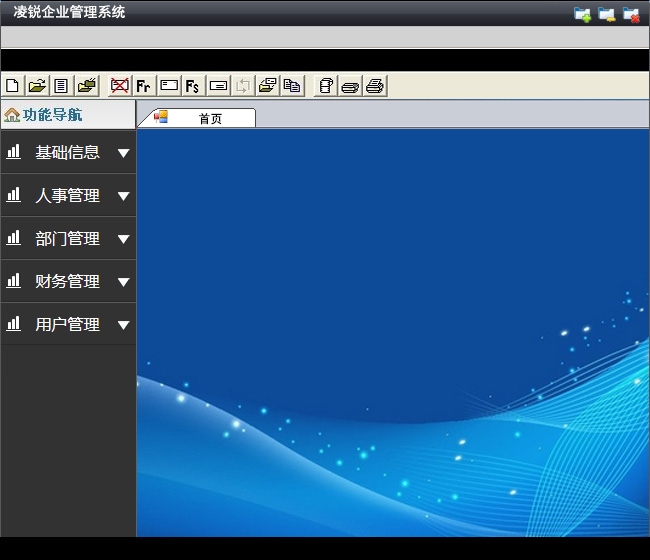Click the home icon beside 功能导航

(12, 115)
